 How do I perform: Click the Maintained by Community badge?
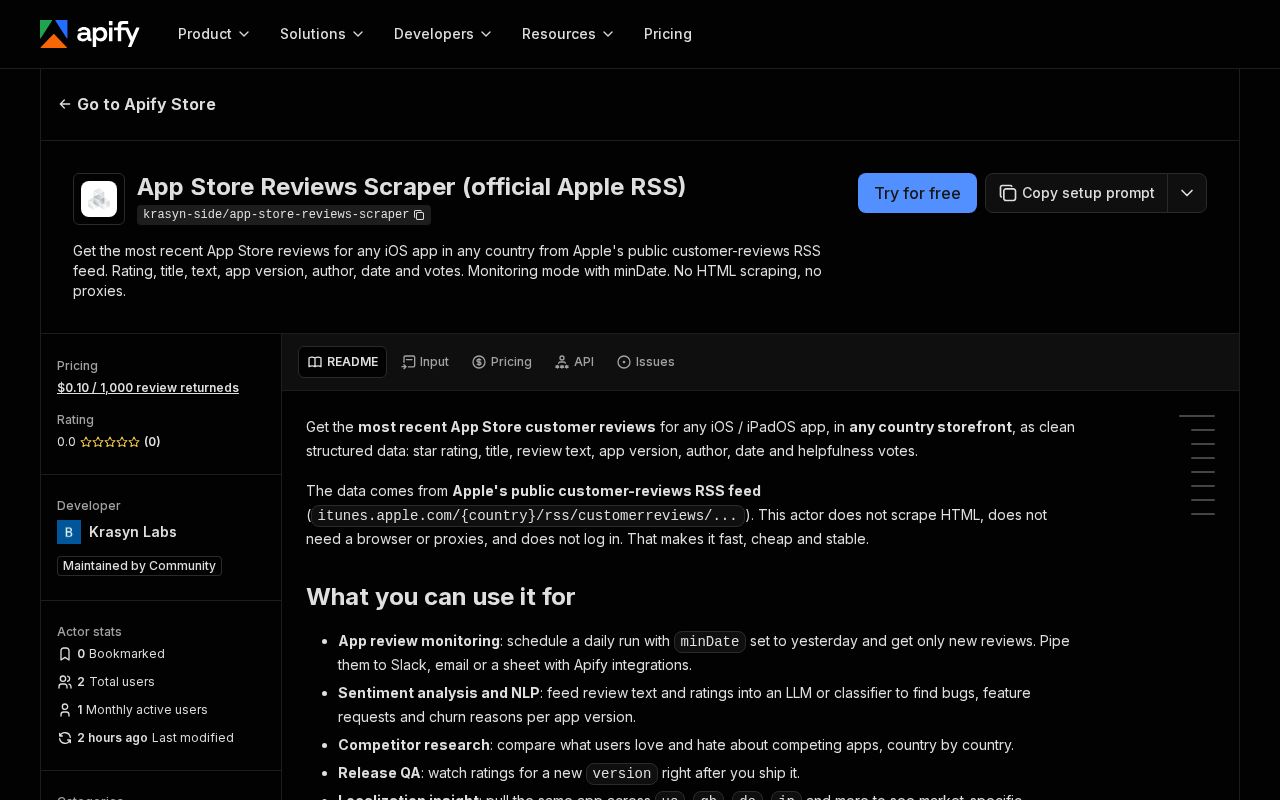coord(139,566)
